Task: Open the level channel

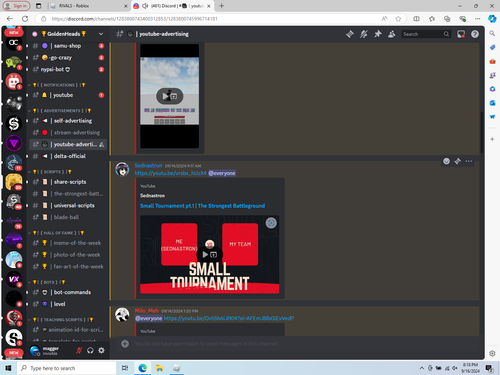Action: [68, 304]
